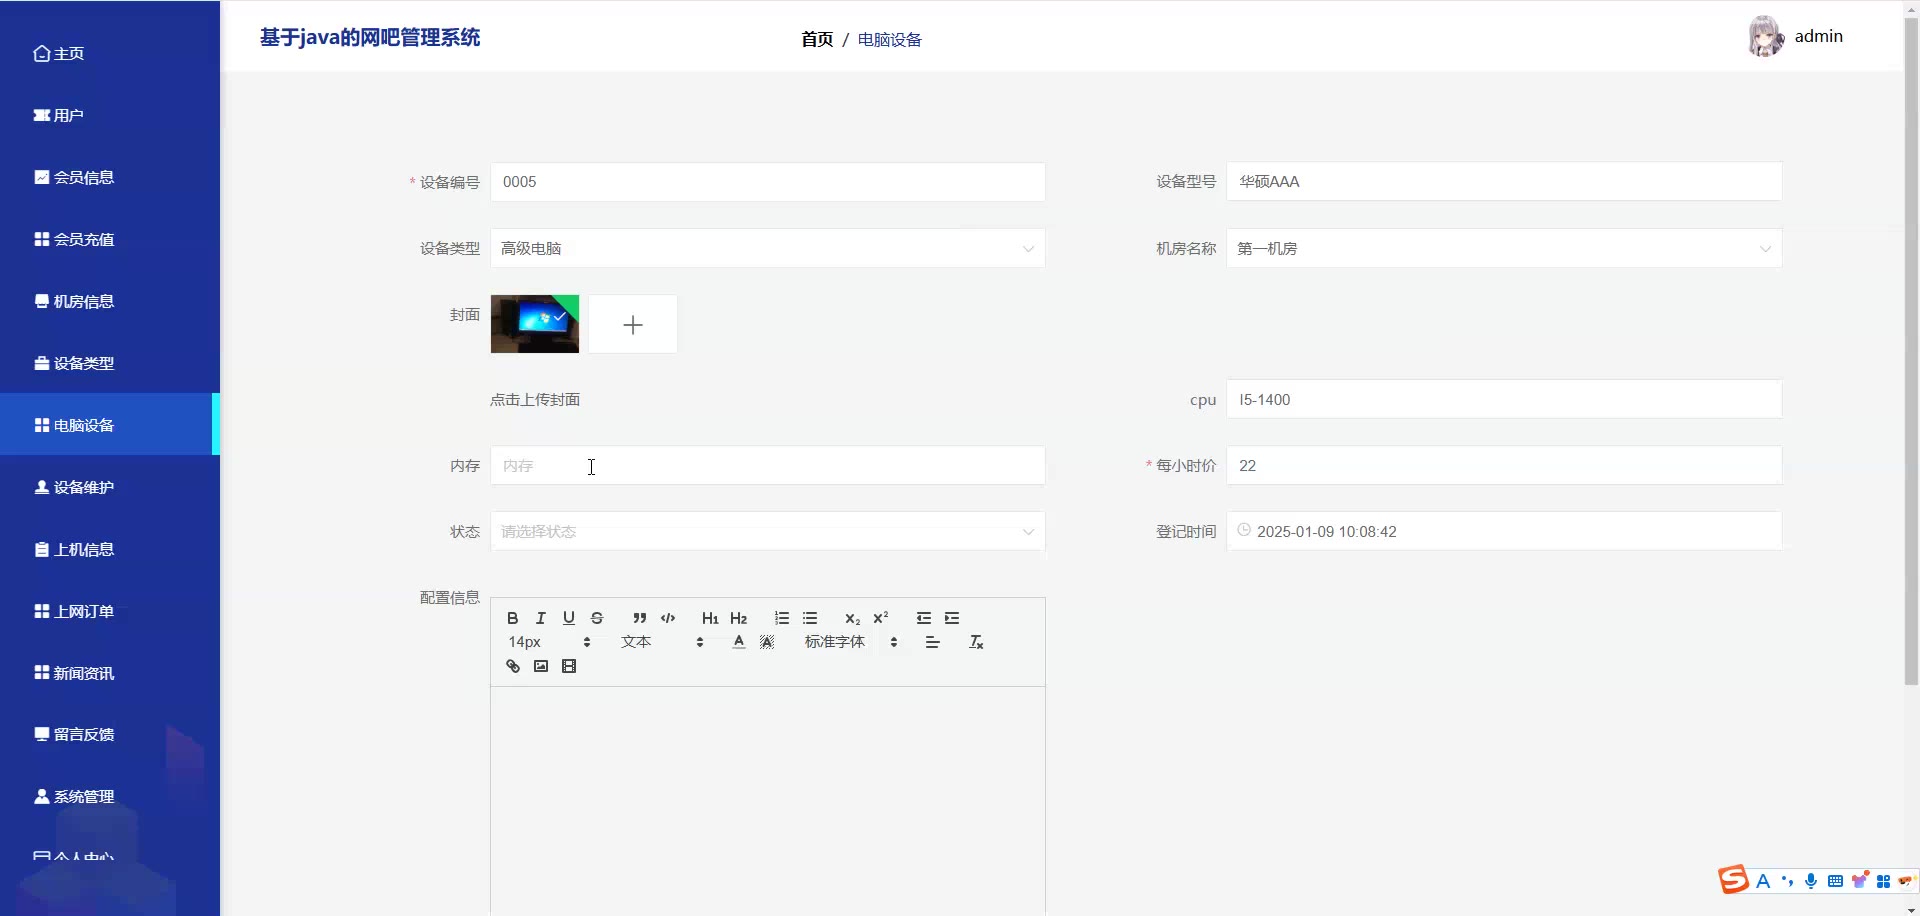Click the 首页 breadcrumb link
The width and height of the screenshot is (1920, 916).
(x=817, y=40)
